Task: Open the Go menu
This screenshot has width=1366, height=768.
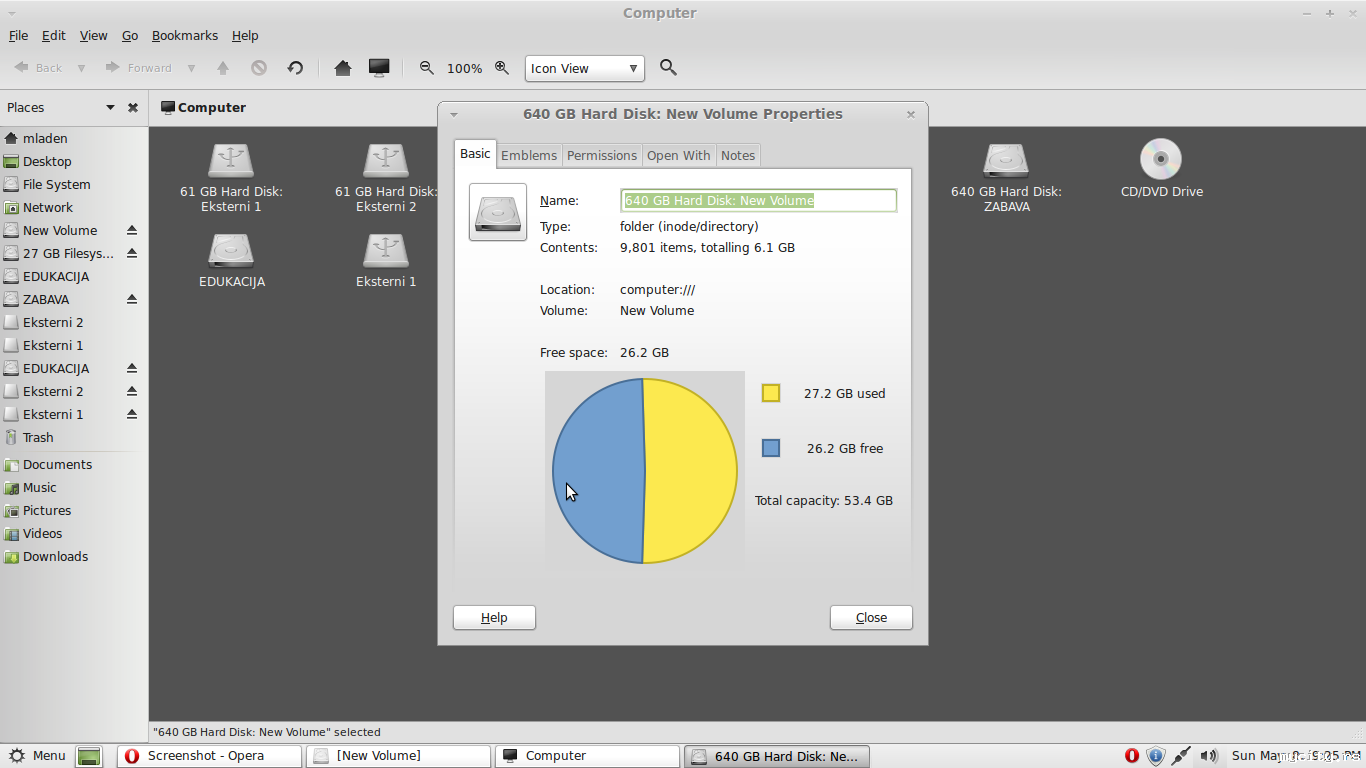Action: pyautogui.click(x=130, y=35)
